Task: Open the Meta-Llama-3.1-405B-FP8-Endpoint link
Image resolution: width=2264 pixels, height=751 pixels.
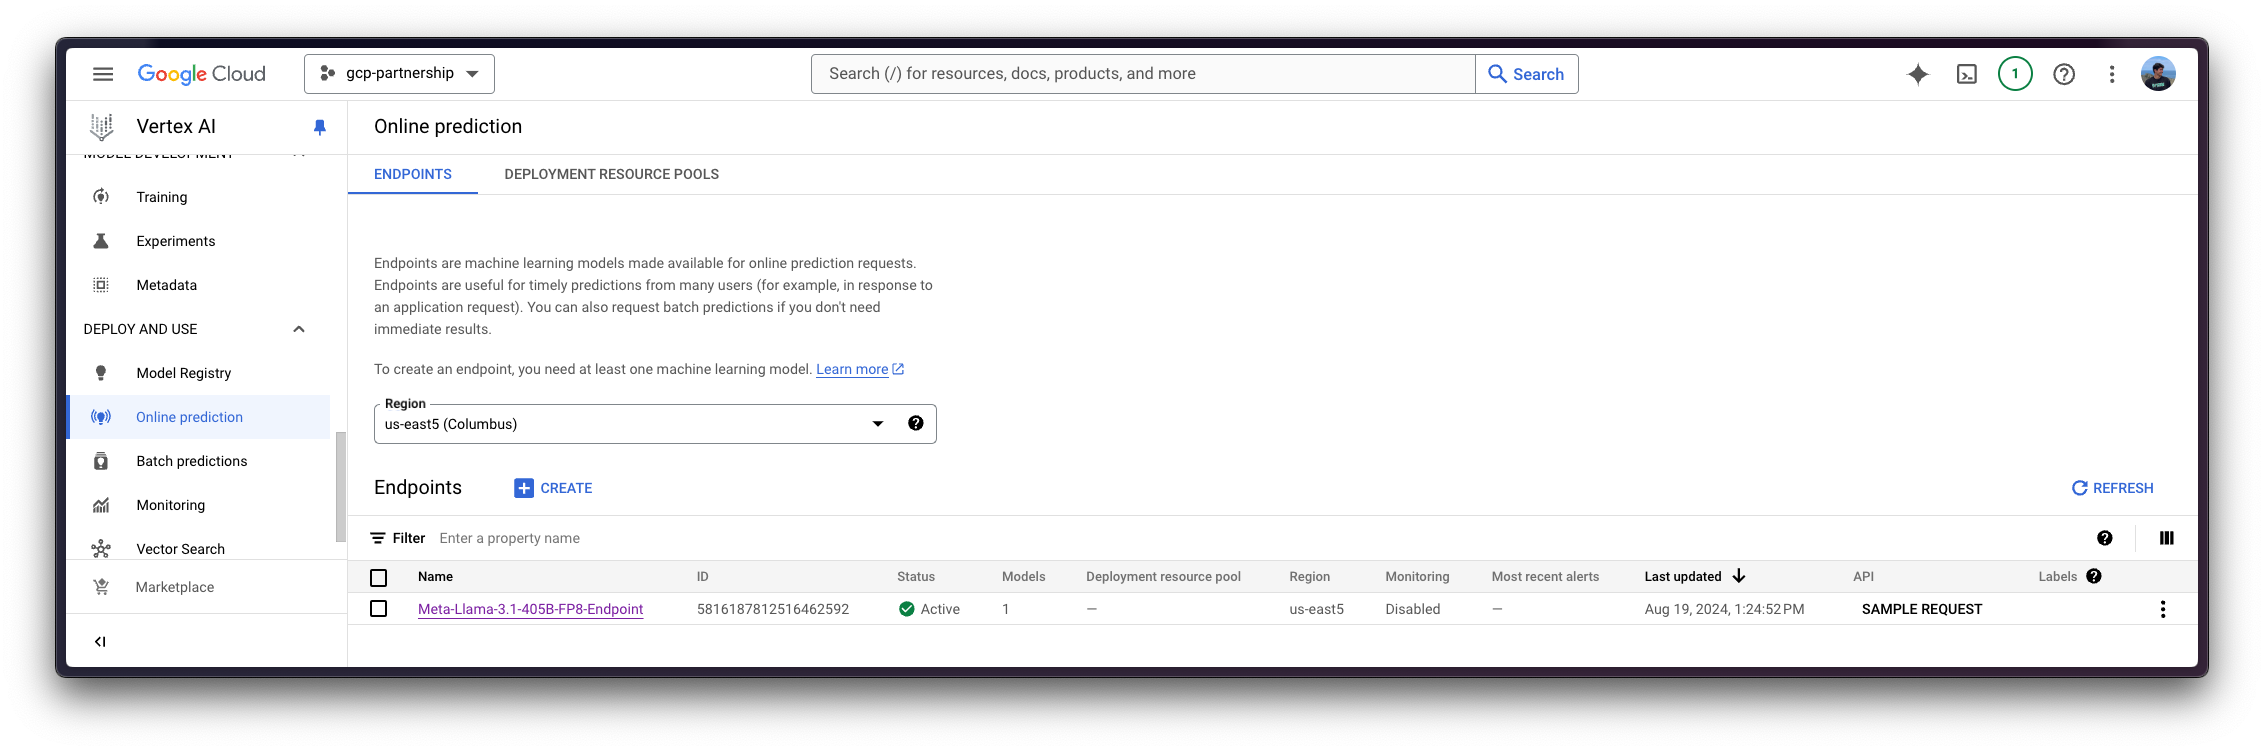Action: pyautogui.click(x=530, y=609)
